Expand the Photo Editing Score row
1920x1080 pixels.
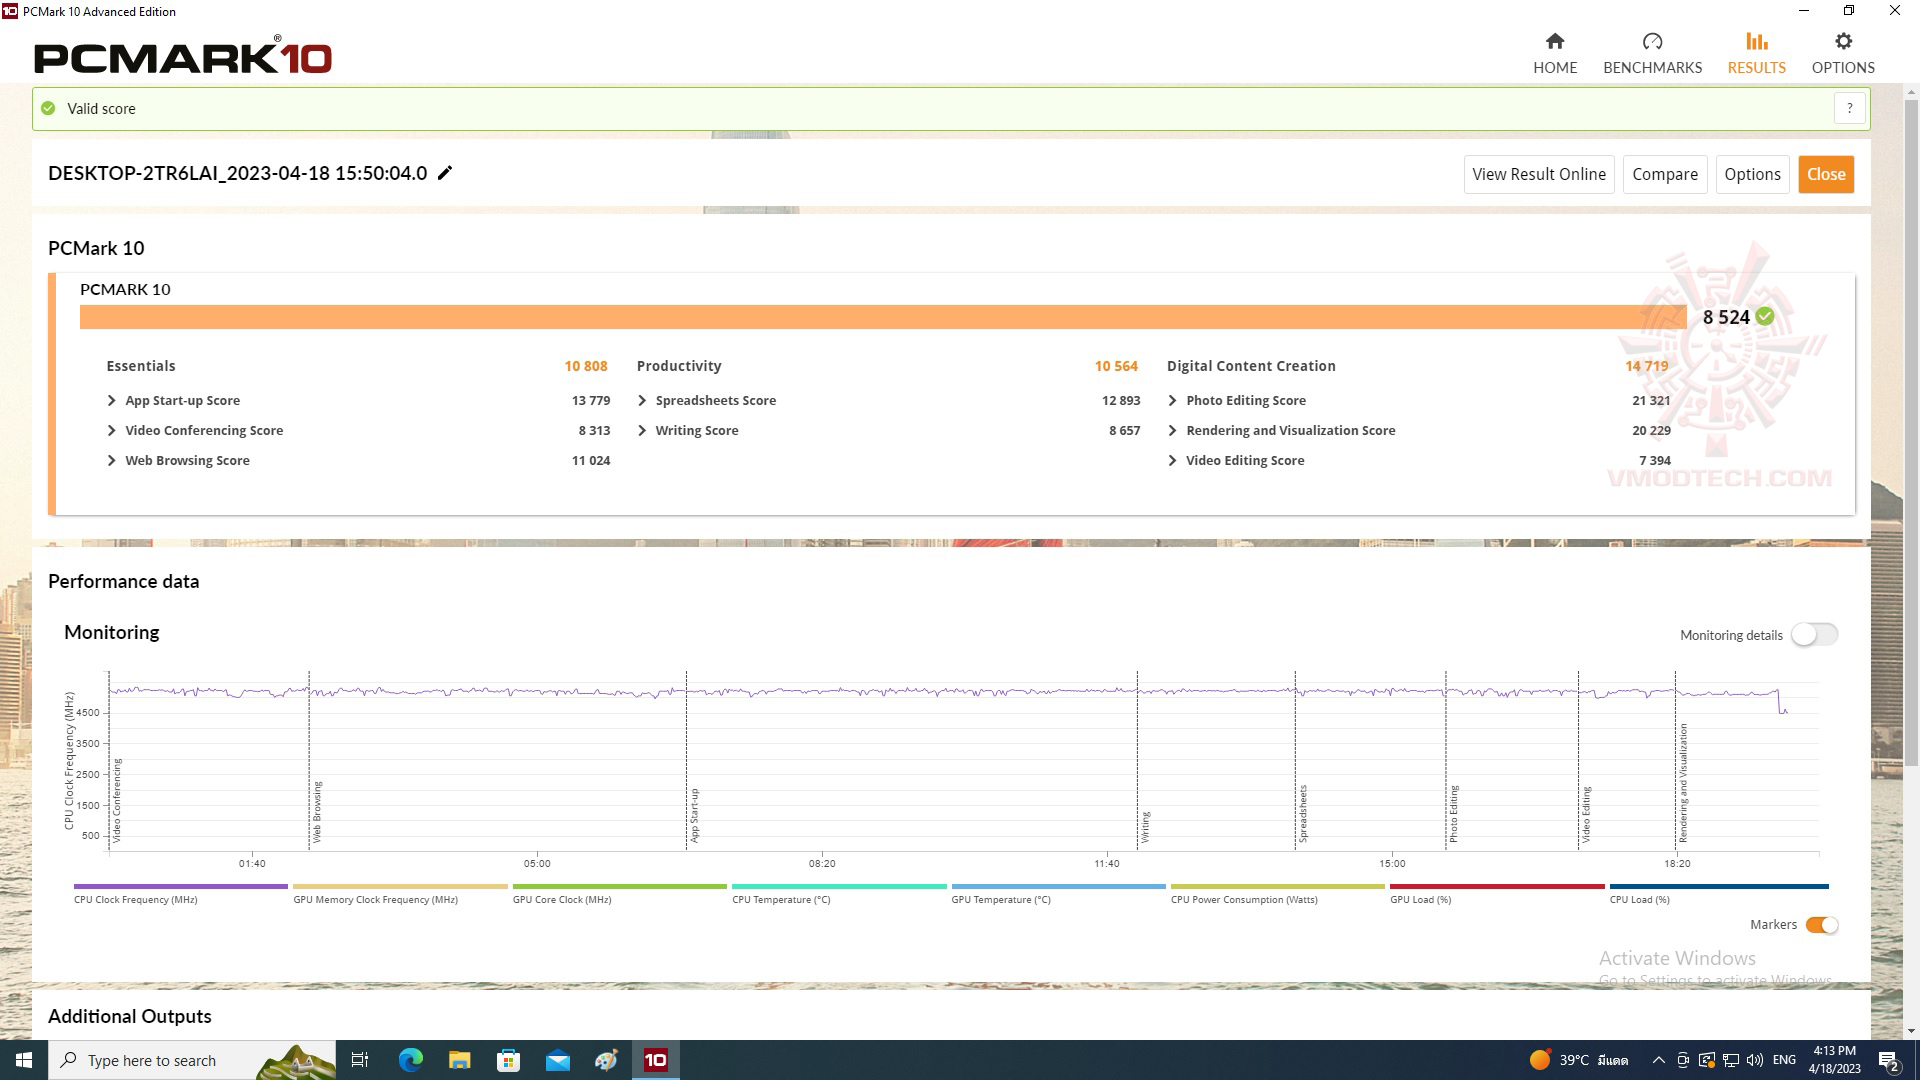1171,400
